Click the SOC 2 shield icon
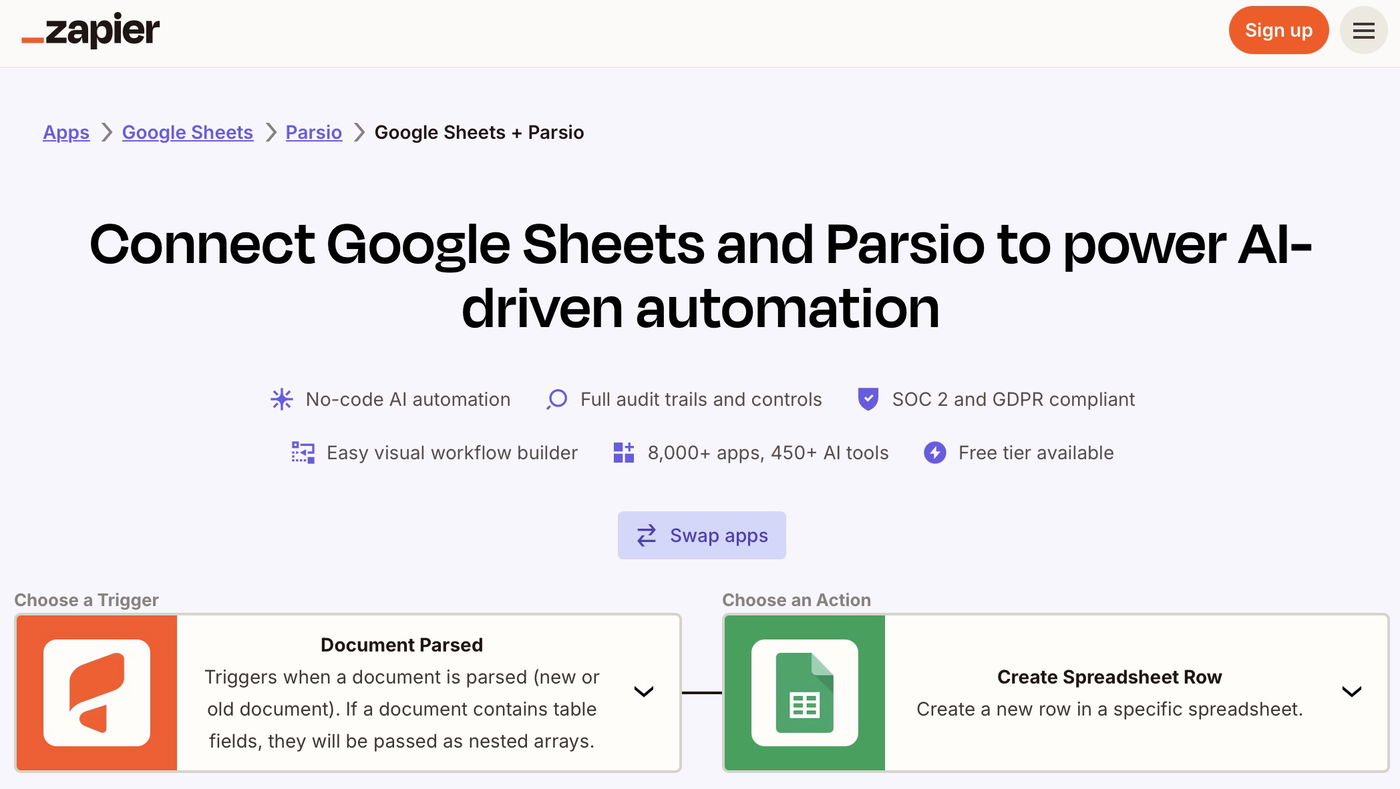1400x789 pixels. point(868,399)
